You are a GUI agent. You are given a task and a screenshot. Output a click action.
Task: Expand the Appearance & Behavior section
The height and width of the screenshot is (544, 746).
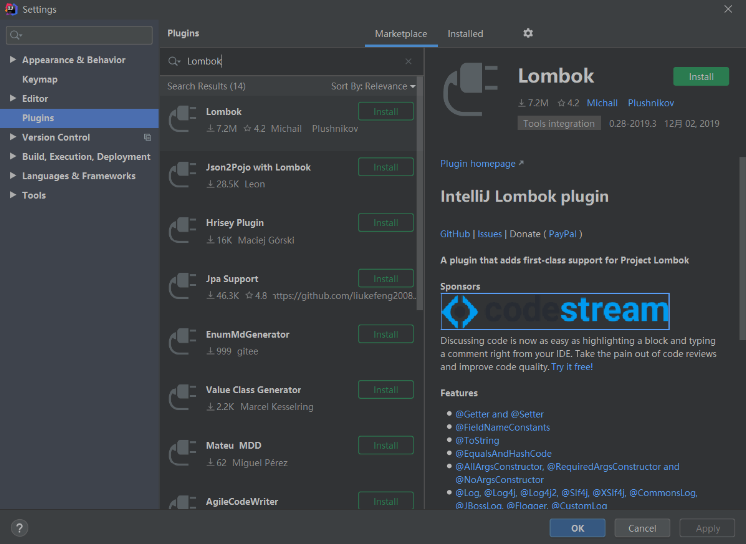(x=13, y=60)
